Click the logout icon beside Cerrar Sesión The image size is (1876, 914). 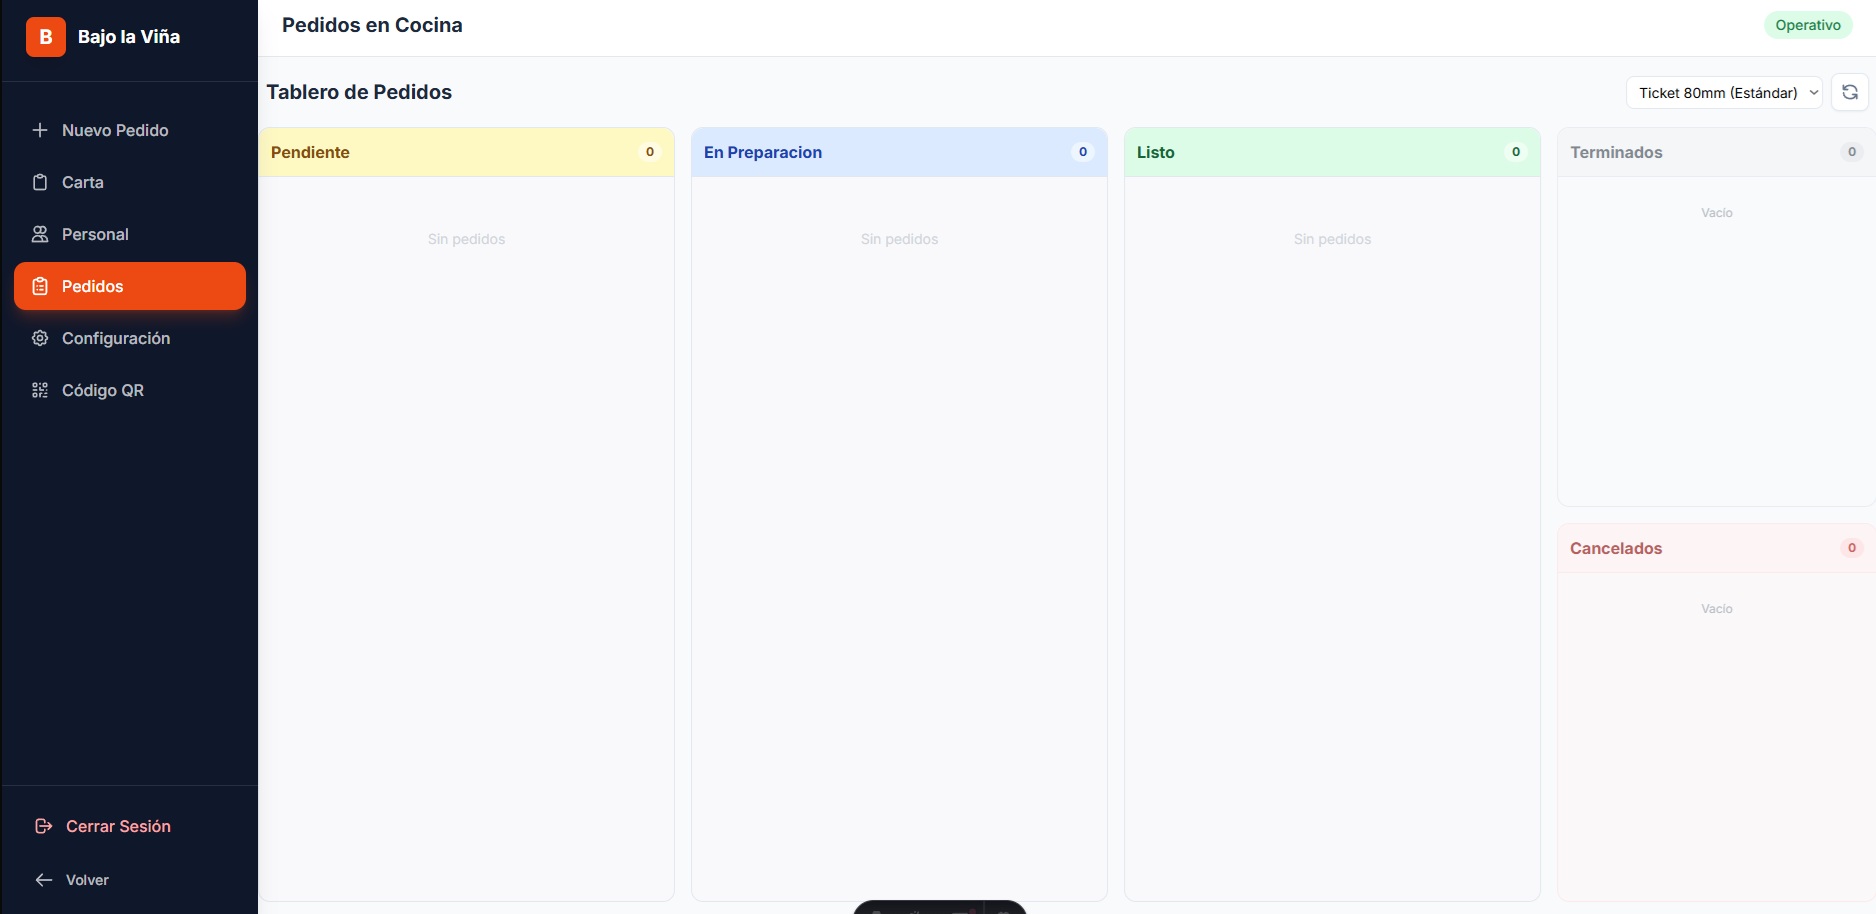(42, 826)
